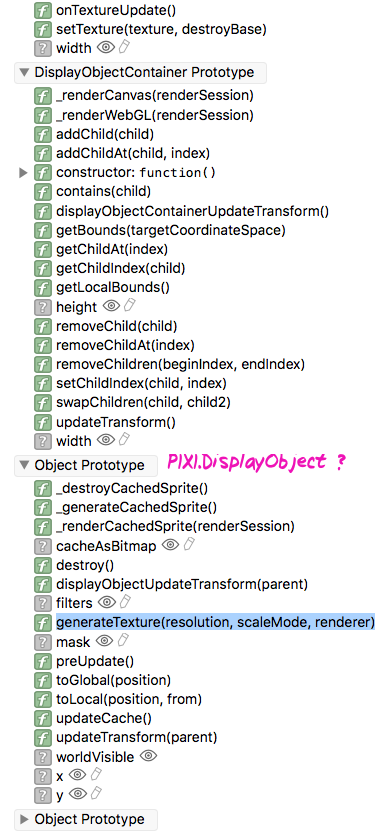Click the question mark icon beside cacheAsBitmap
380x832 pixels.
[41, 546]
